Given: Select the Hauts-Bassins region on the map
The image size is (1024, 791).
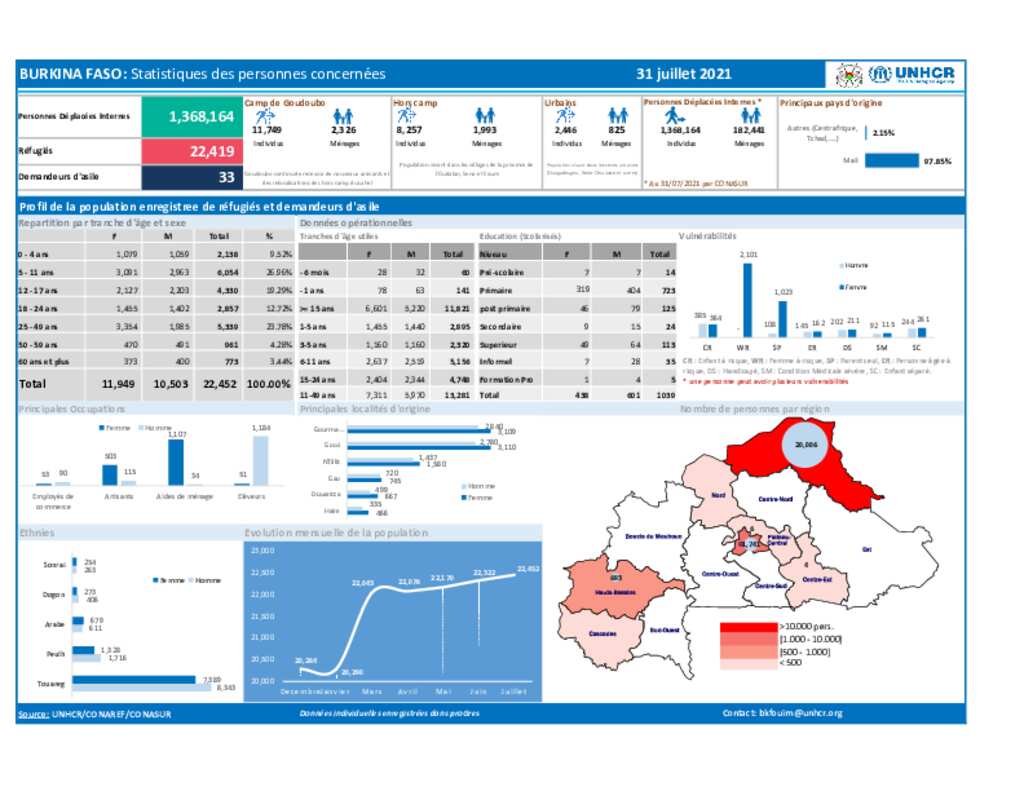Looking at the screenshot, I should pos(615,592).
